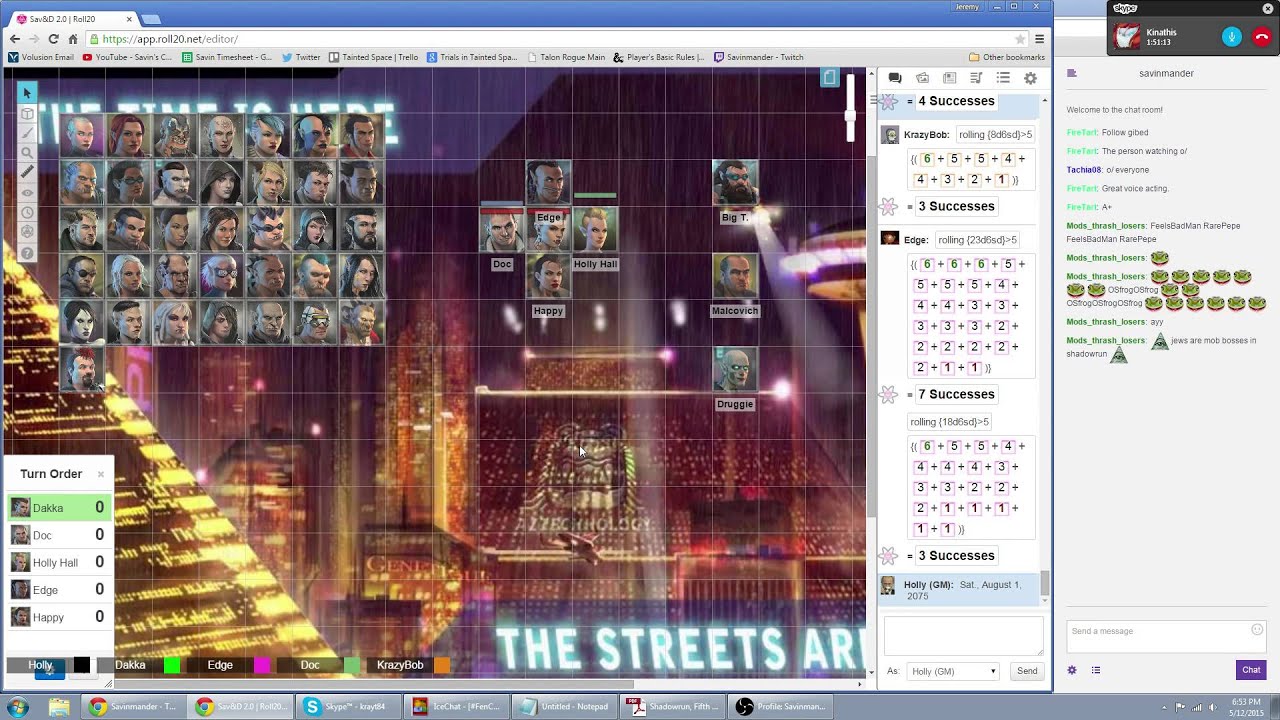Reload the Roll20 page

click(53, 39)
